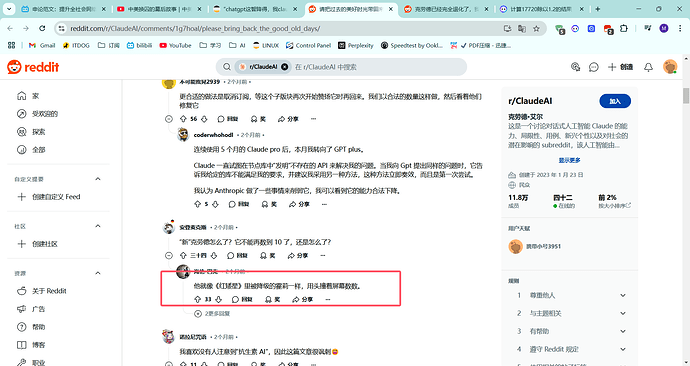Upvote the comment with 56 votes
The image size is (690, 366).
(184, 119)
